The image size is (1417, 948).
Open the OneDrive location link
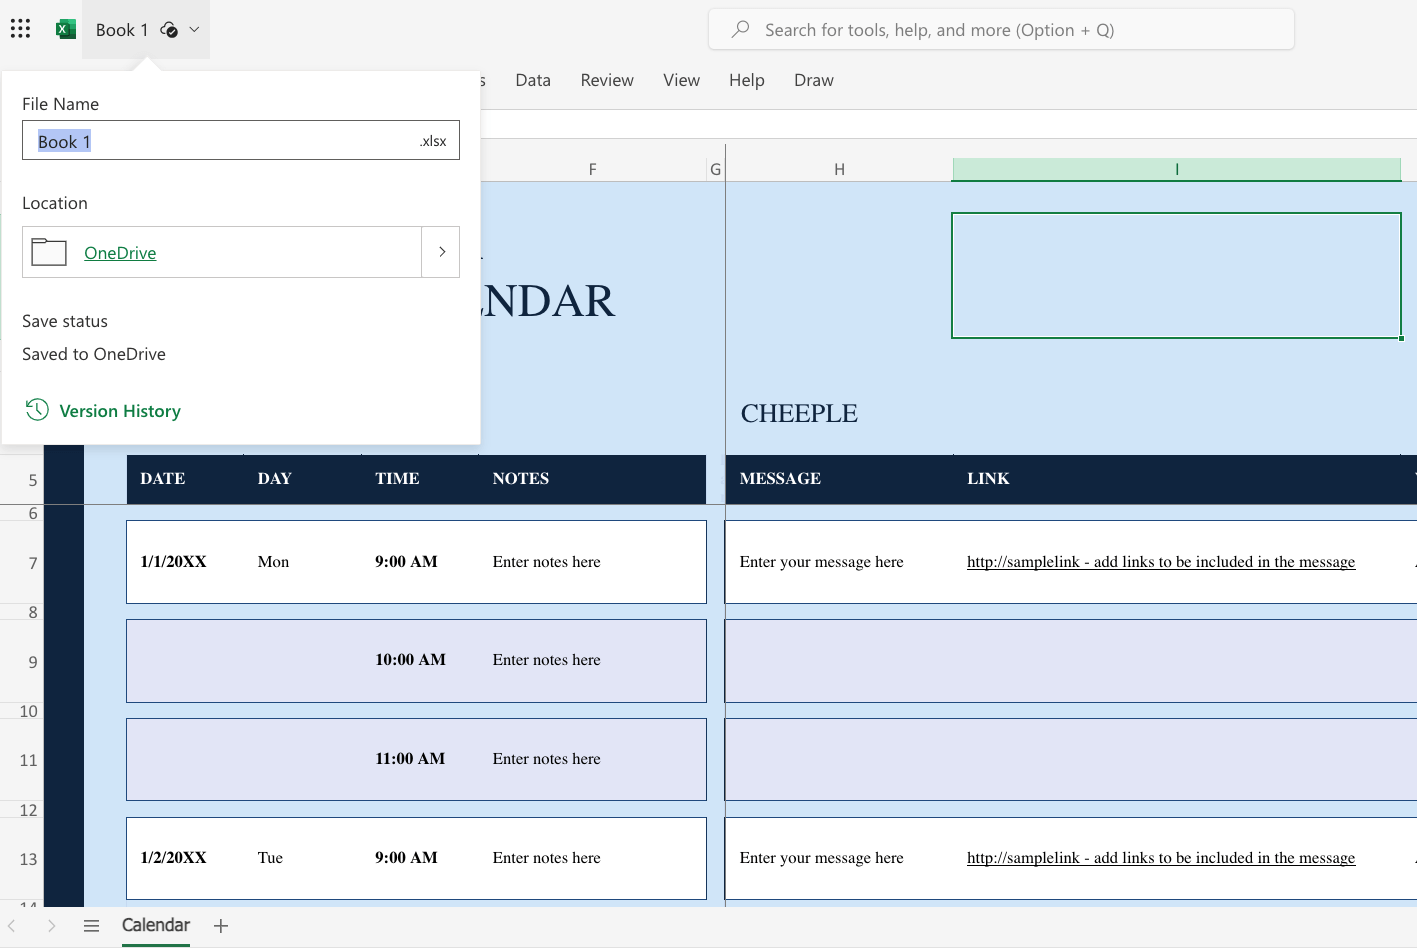click(x=120, y=252)
